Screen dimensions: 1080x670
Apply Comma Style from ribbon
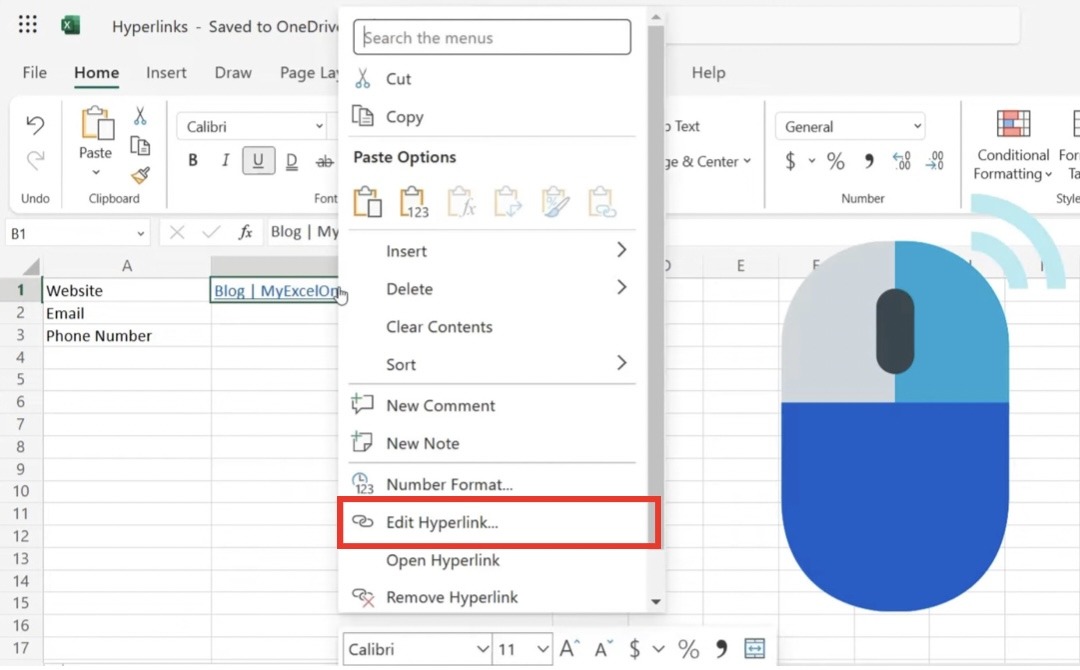click(x=869, y=161)
